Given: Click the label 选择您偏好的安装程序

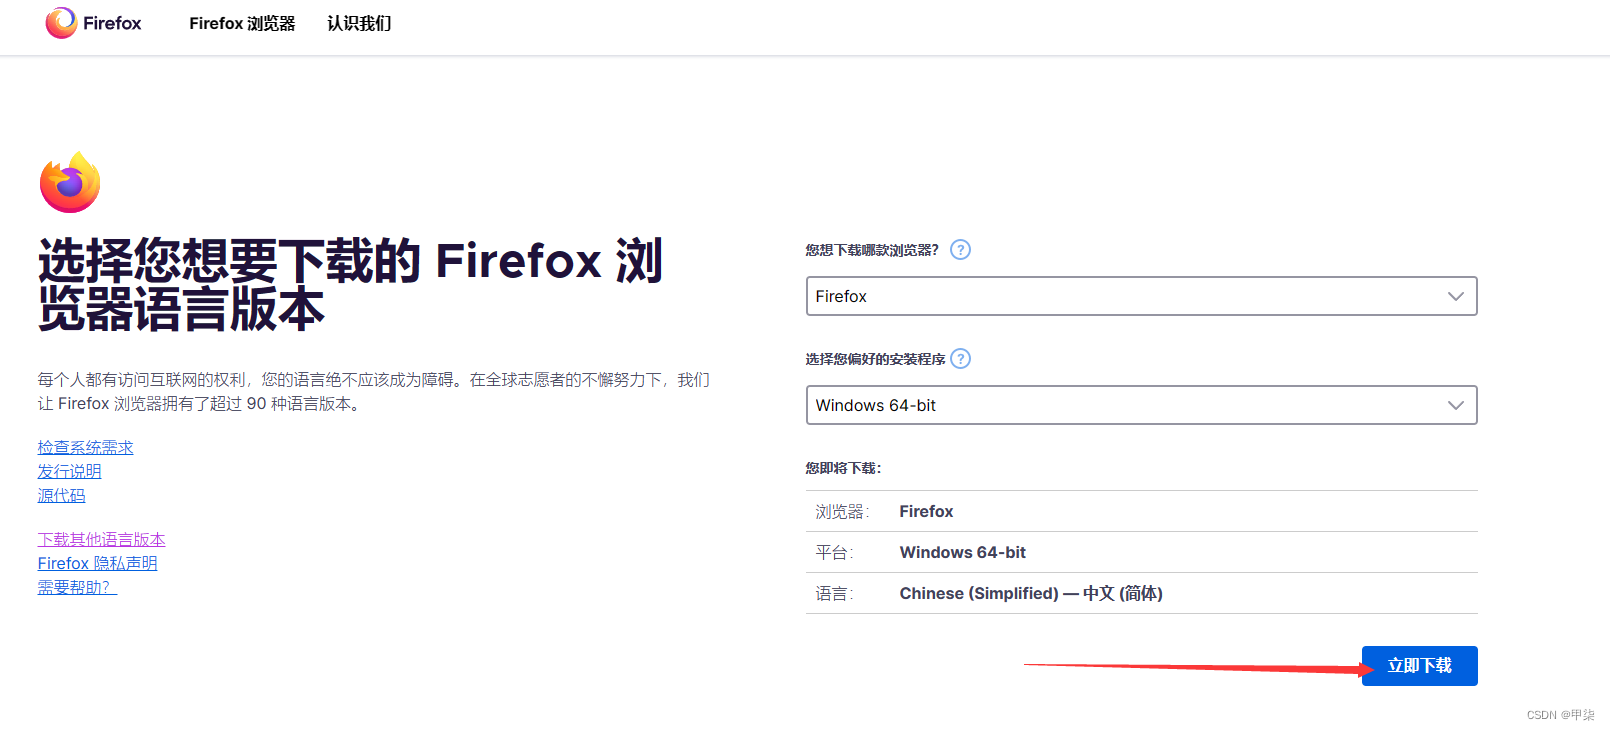Looking at the screenshot, I should [x=875, y=359].
